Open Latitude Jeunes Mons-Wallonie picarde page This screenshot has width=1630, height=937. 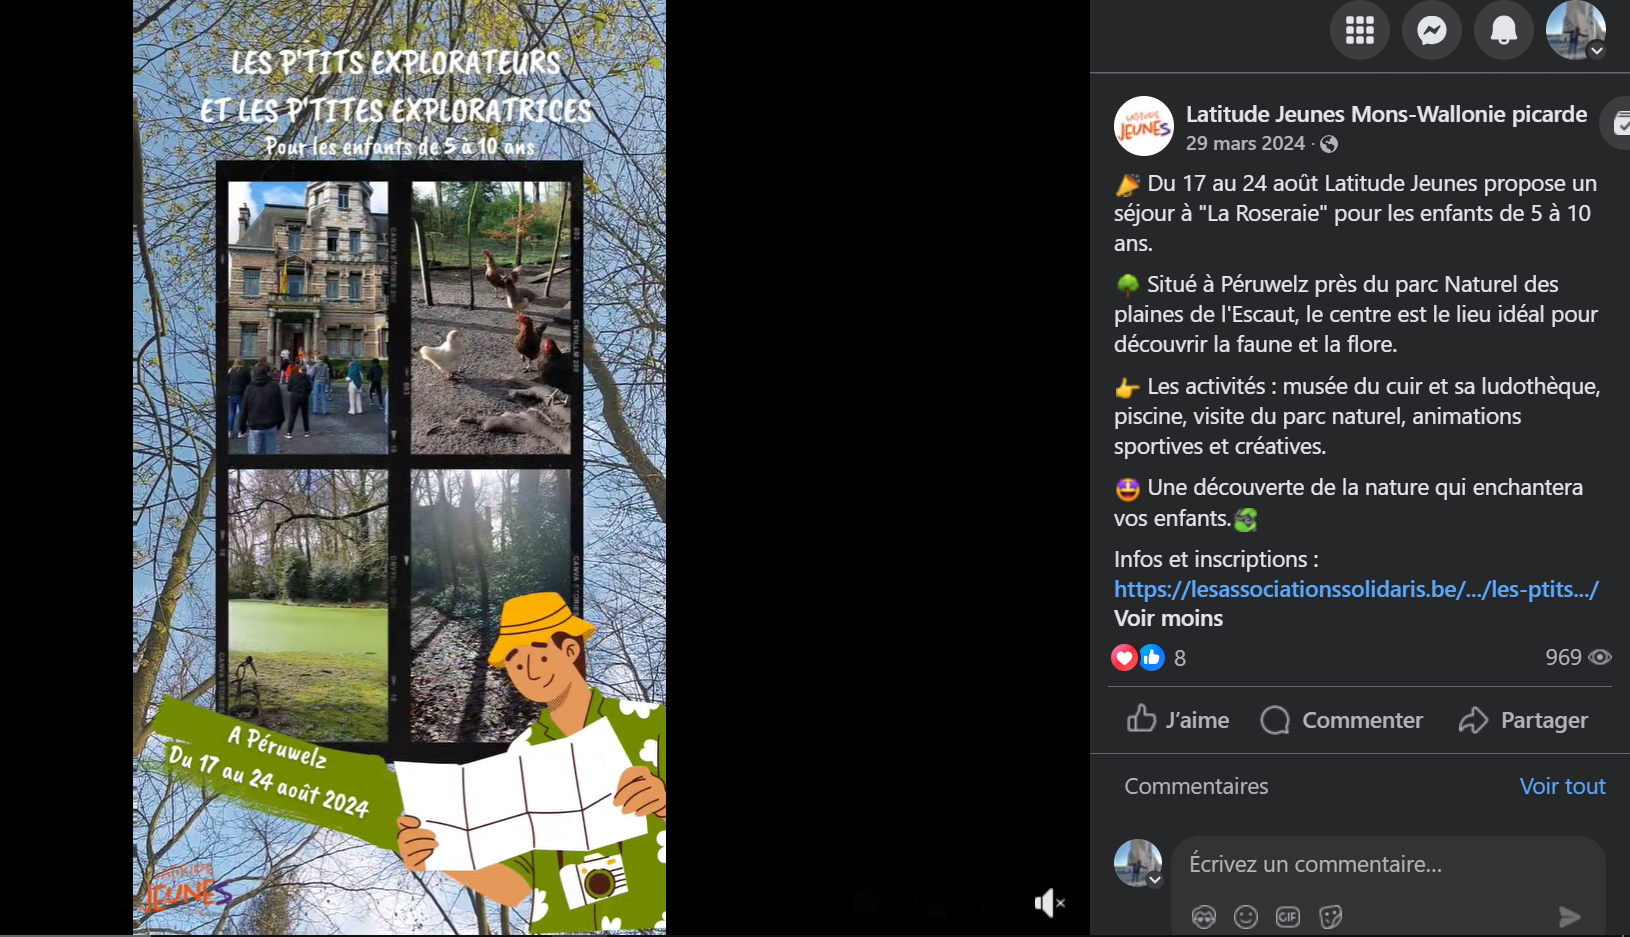(x=1386, y=114)
